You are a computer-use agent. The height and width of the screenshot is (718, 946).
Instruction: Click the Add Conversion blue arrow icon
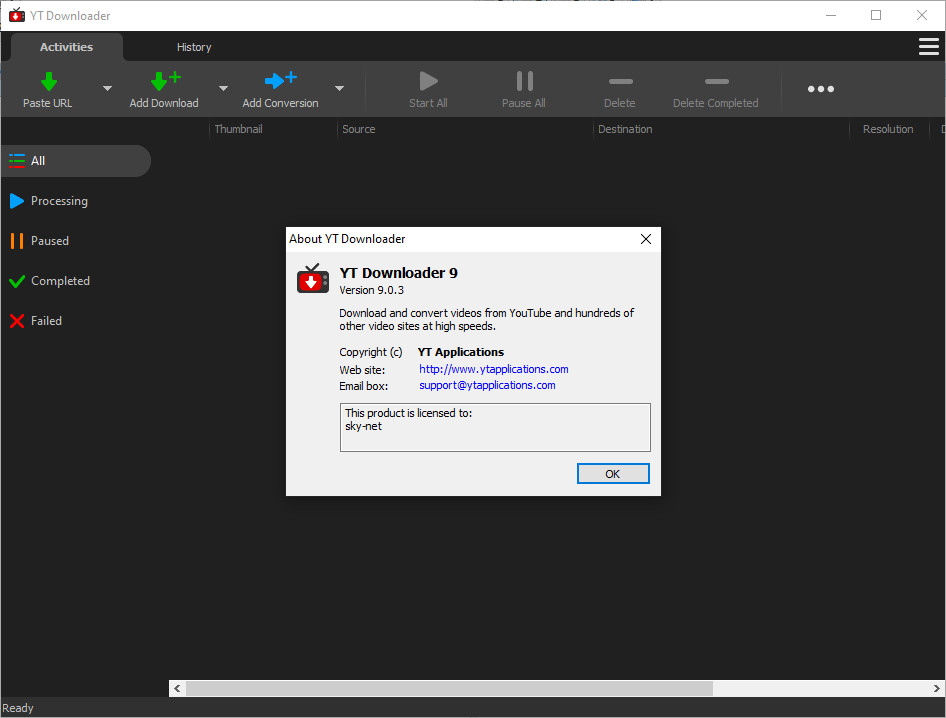pyautogui.click(x=281, y=80)
